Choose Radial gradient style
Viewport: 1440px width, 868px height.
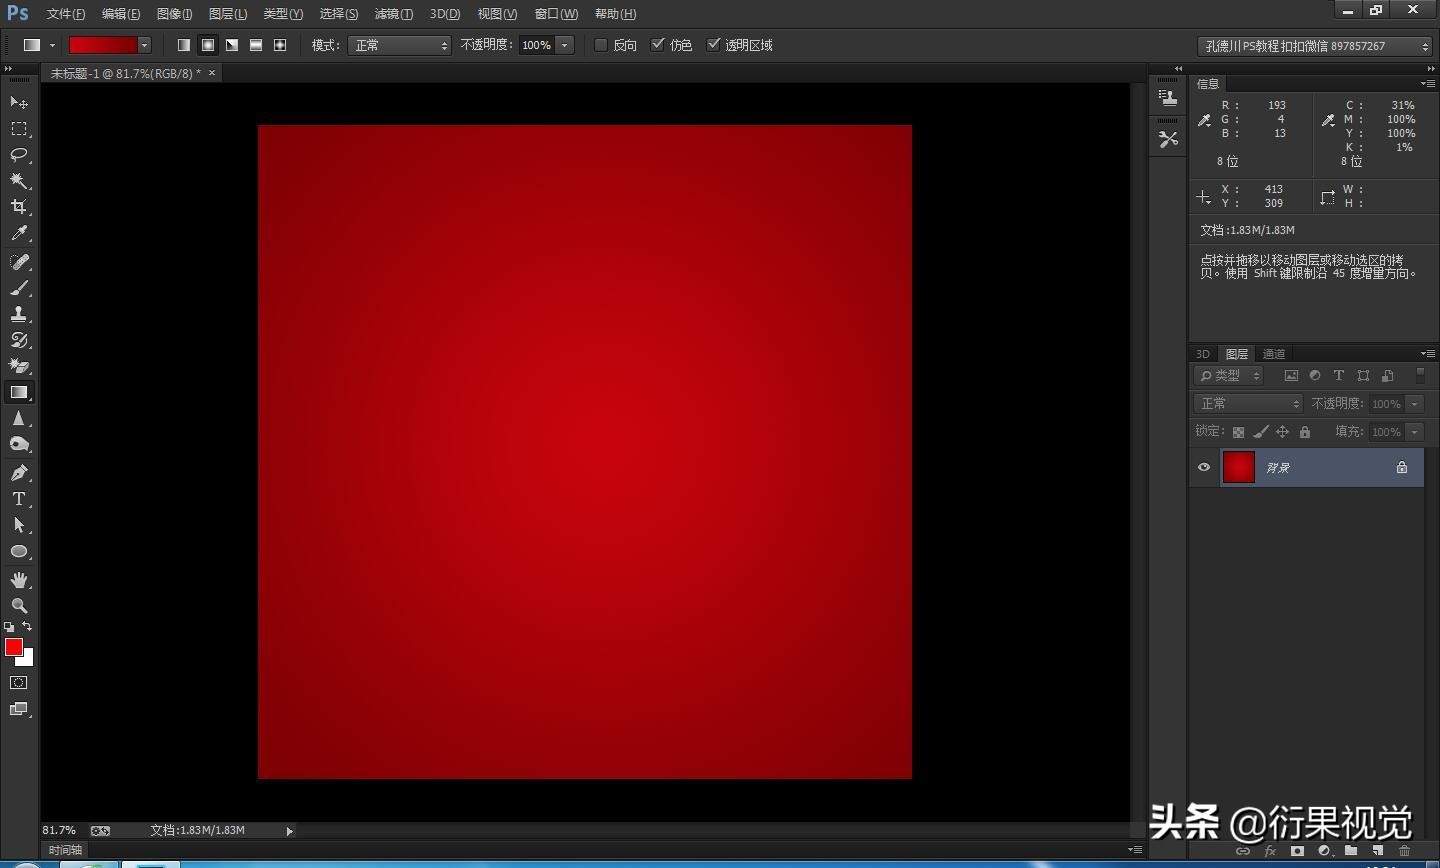point(208,45)
